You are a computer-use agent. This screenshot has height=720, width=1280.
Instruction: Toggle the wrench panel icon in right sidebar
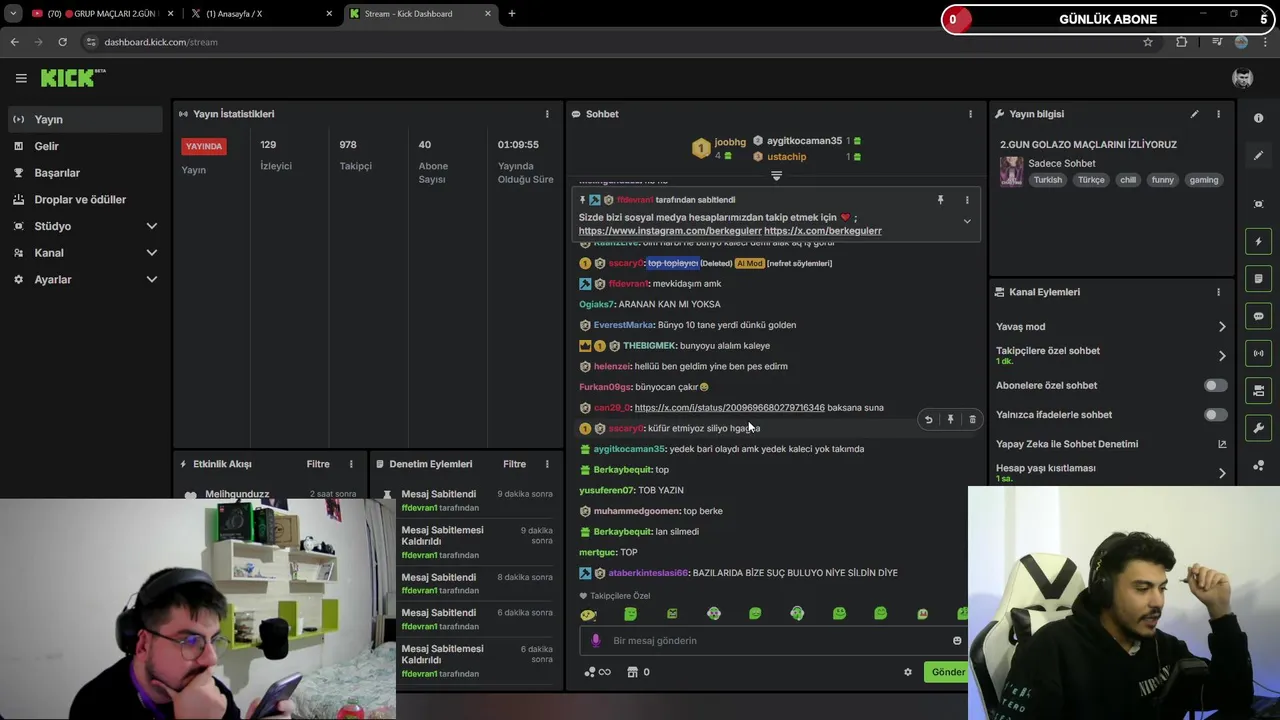(1259, 428)
